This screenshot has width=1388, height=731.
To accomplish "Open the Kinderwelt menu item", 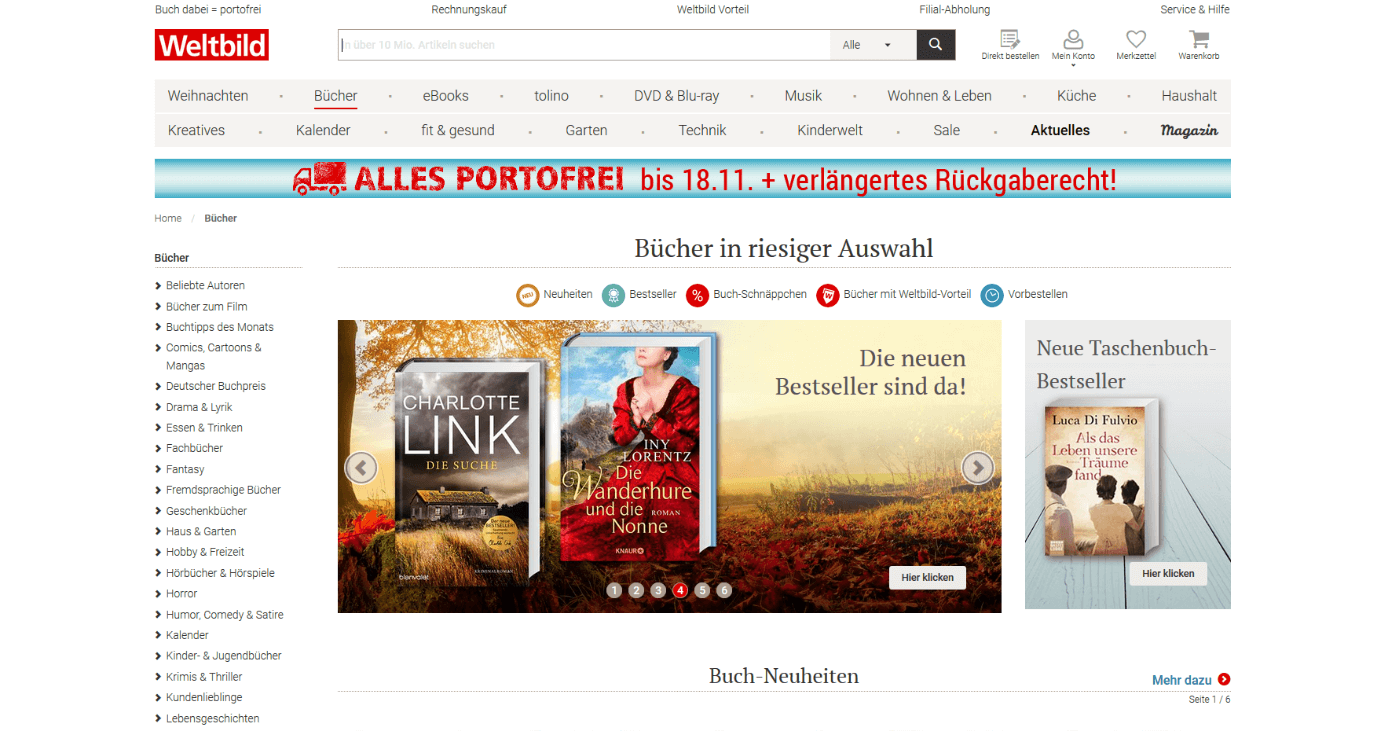I will [830, 130].
